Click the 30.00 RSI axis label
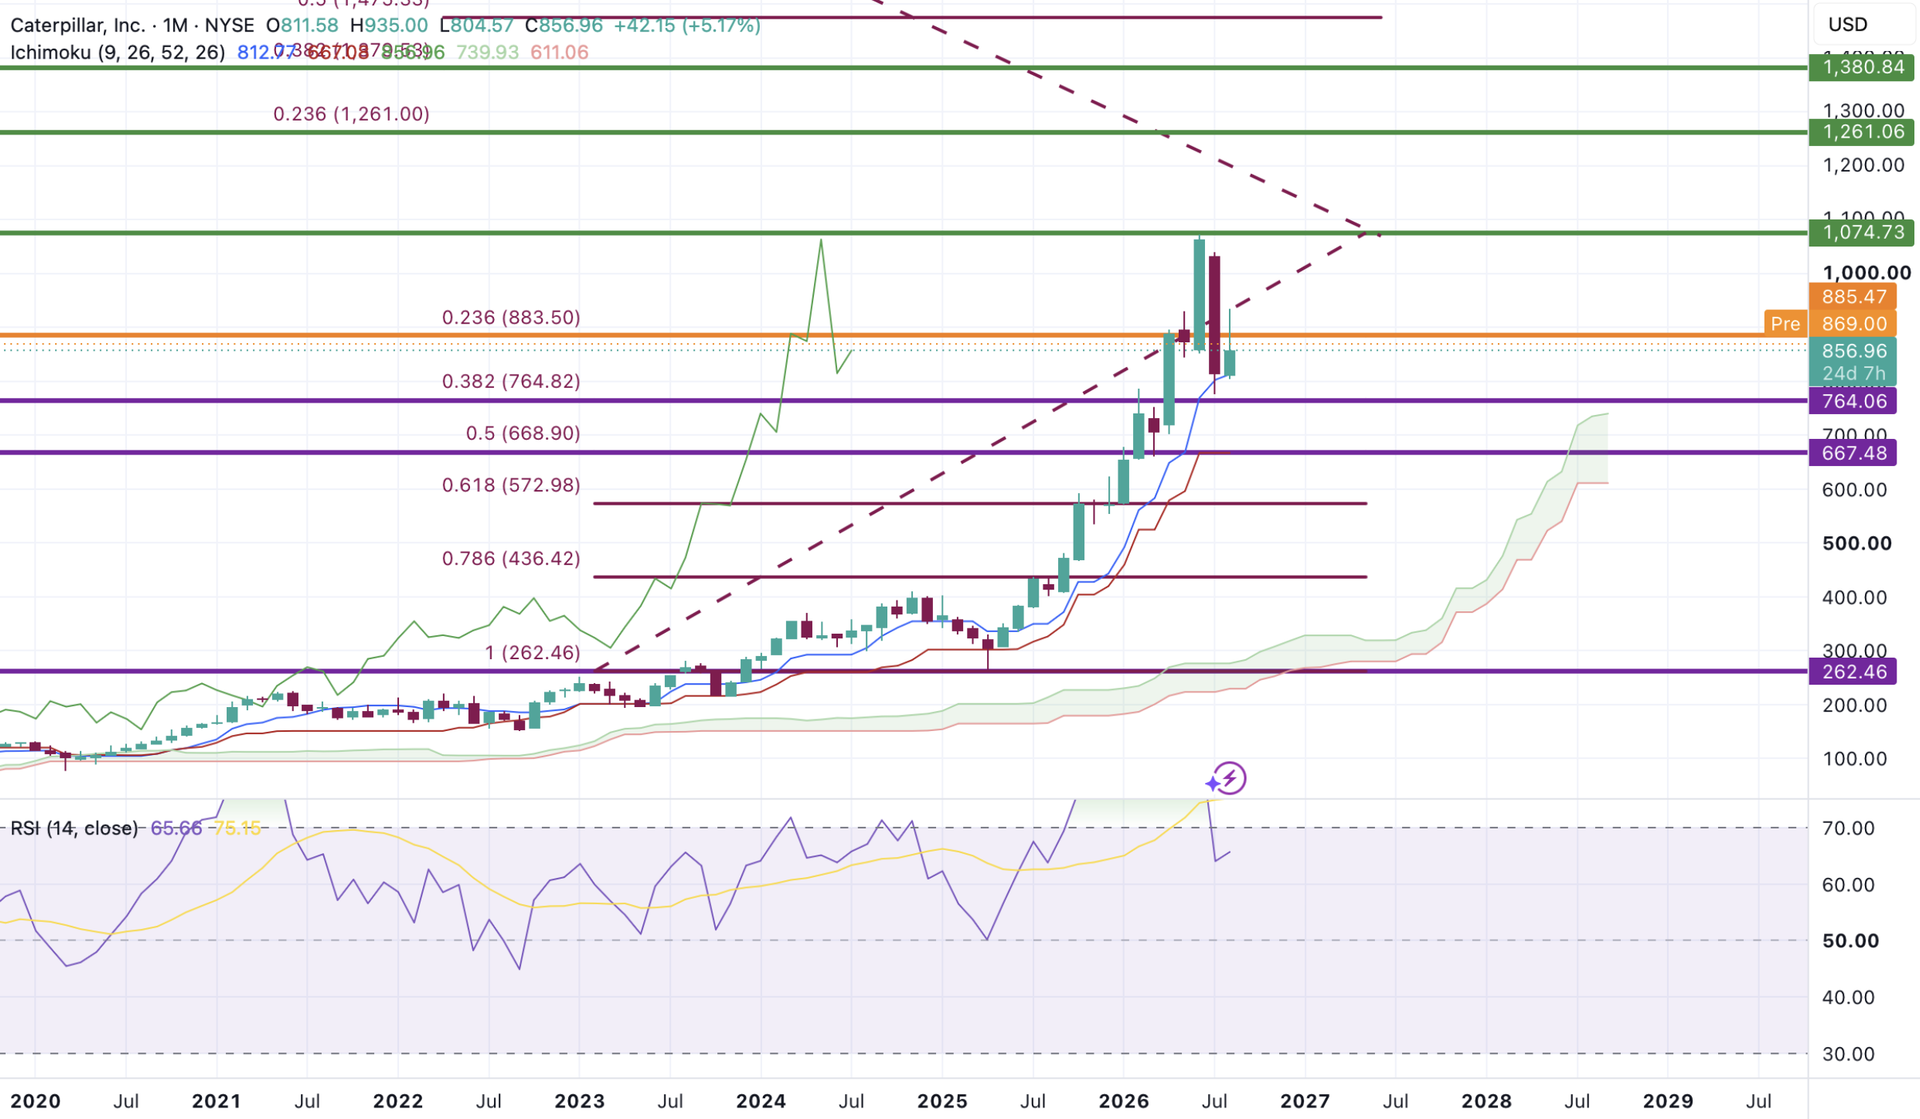 [x=1848, y=1054]
